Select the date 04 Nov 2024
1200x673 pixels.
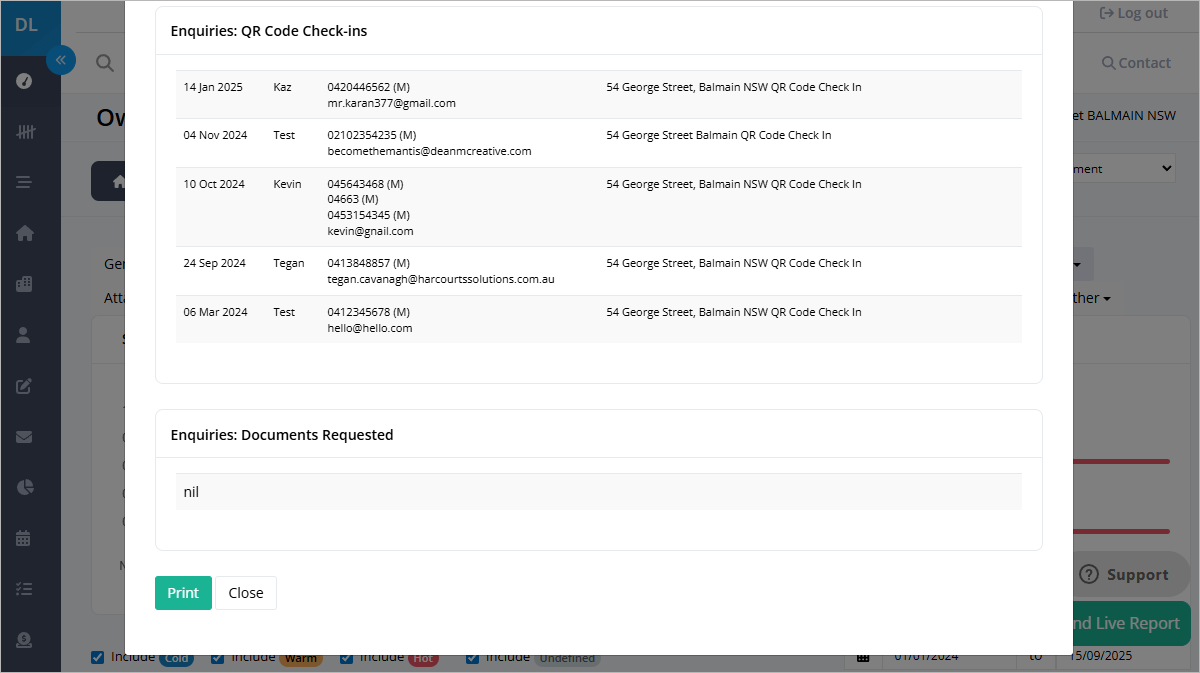tap(215, 135)
